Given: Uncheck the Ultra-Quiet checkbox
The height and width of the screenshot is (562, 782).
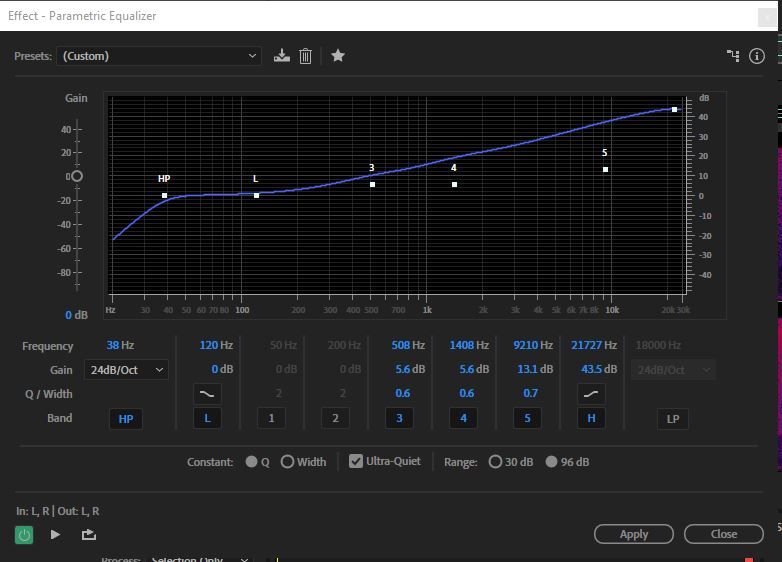Looking at the screenshot, I should click(356, 461).
